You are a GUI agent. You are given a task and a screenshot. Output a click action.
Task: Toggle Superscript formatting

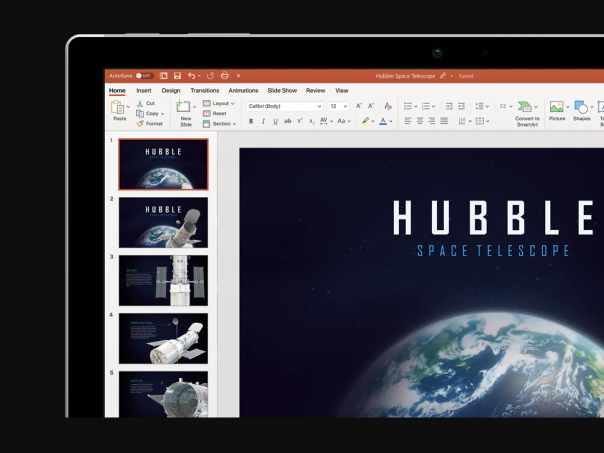pos(300,121)
